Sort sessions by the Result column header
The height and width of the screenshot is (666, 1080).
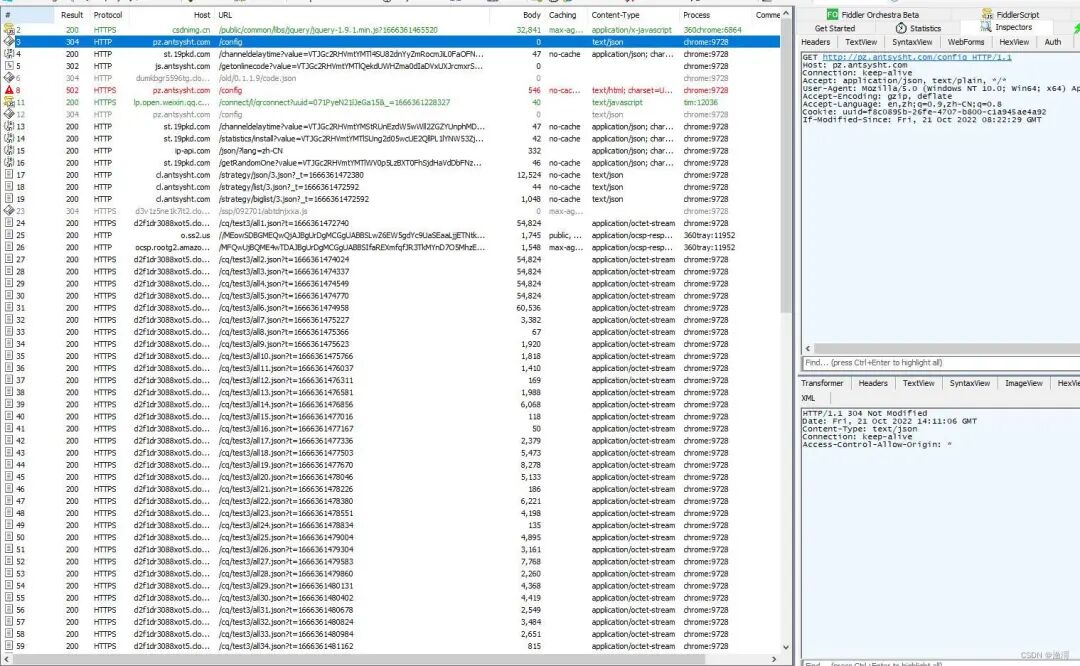[x=72, y=14]
